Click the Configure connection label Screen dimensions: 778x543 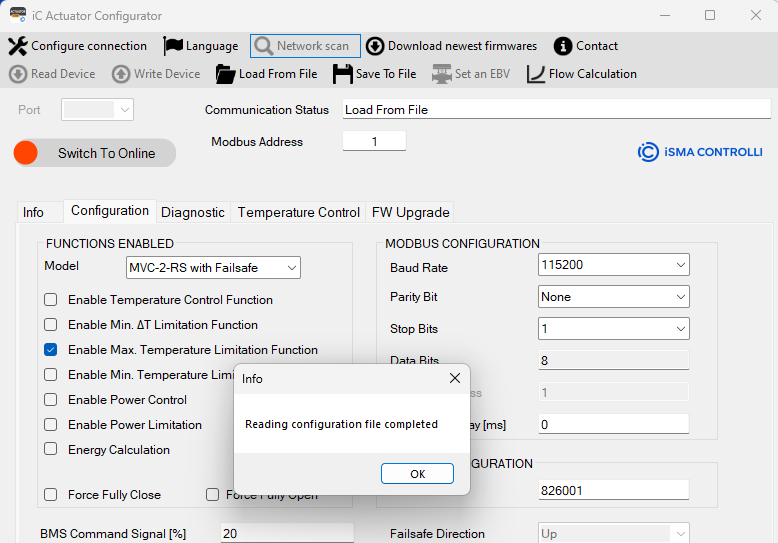(x=89, y=46)
